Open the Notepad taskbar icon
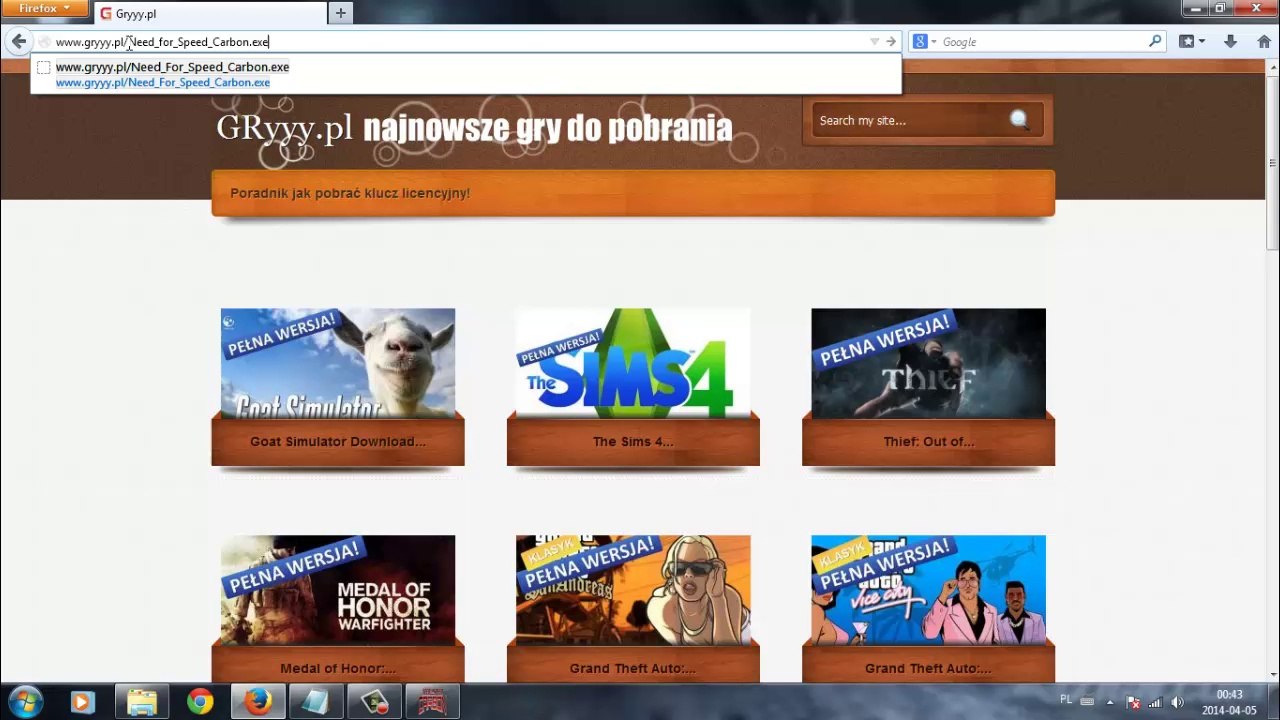The height and width of the screenshot is (720, 1280). click(316, 702)
